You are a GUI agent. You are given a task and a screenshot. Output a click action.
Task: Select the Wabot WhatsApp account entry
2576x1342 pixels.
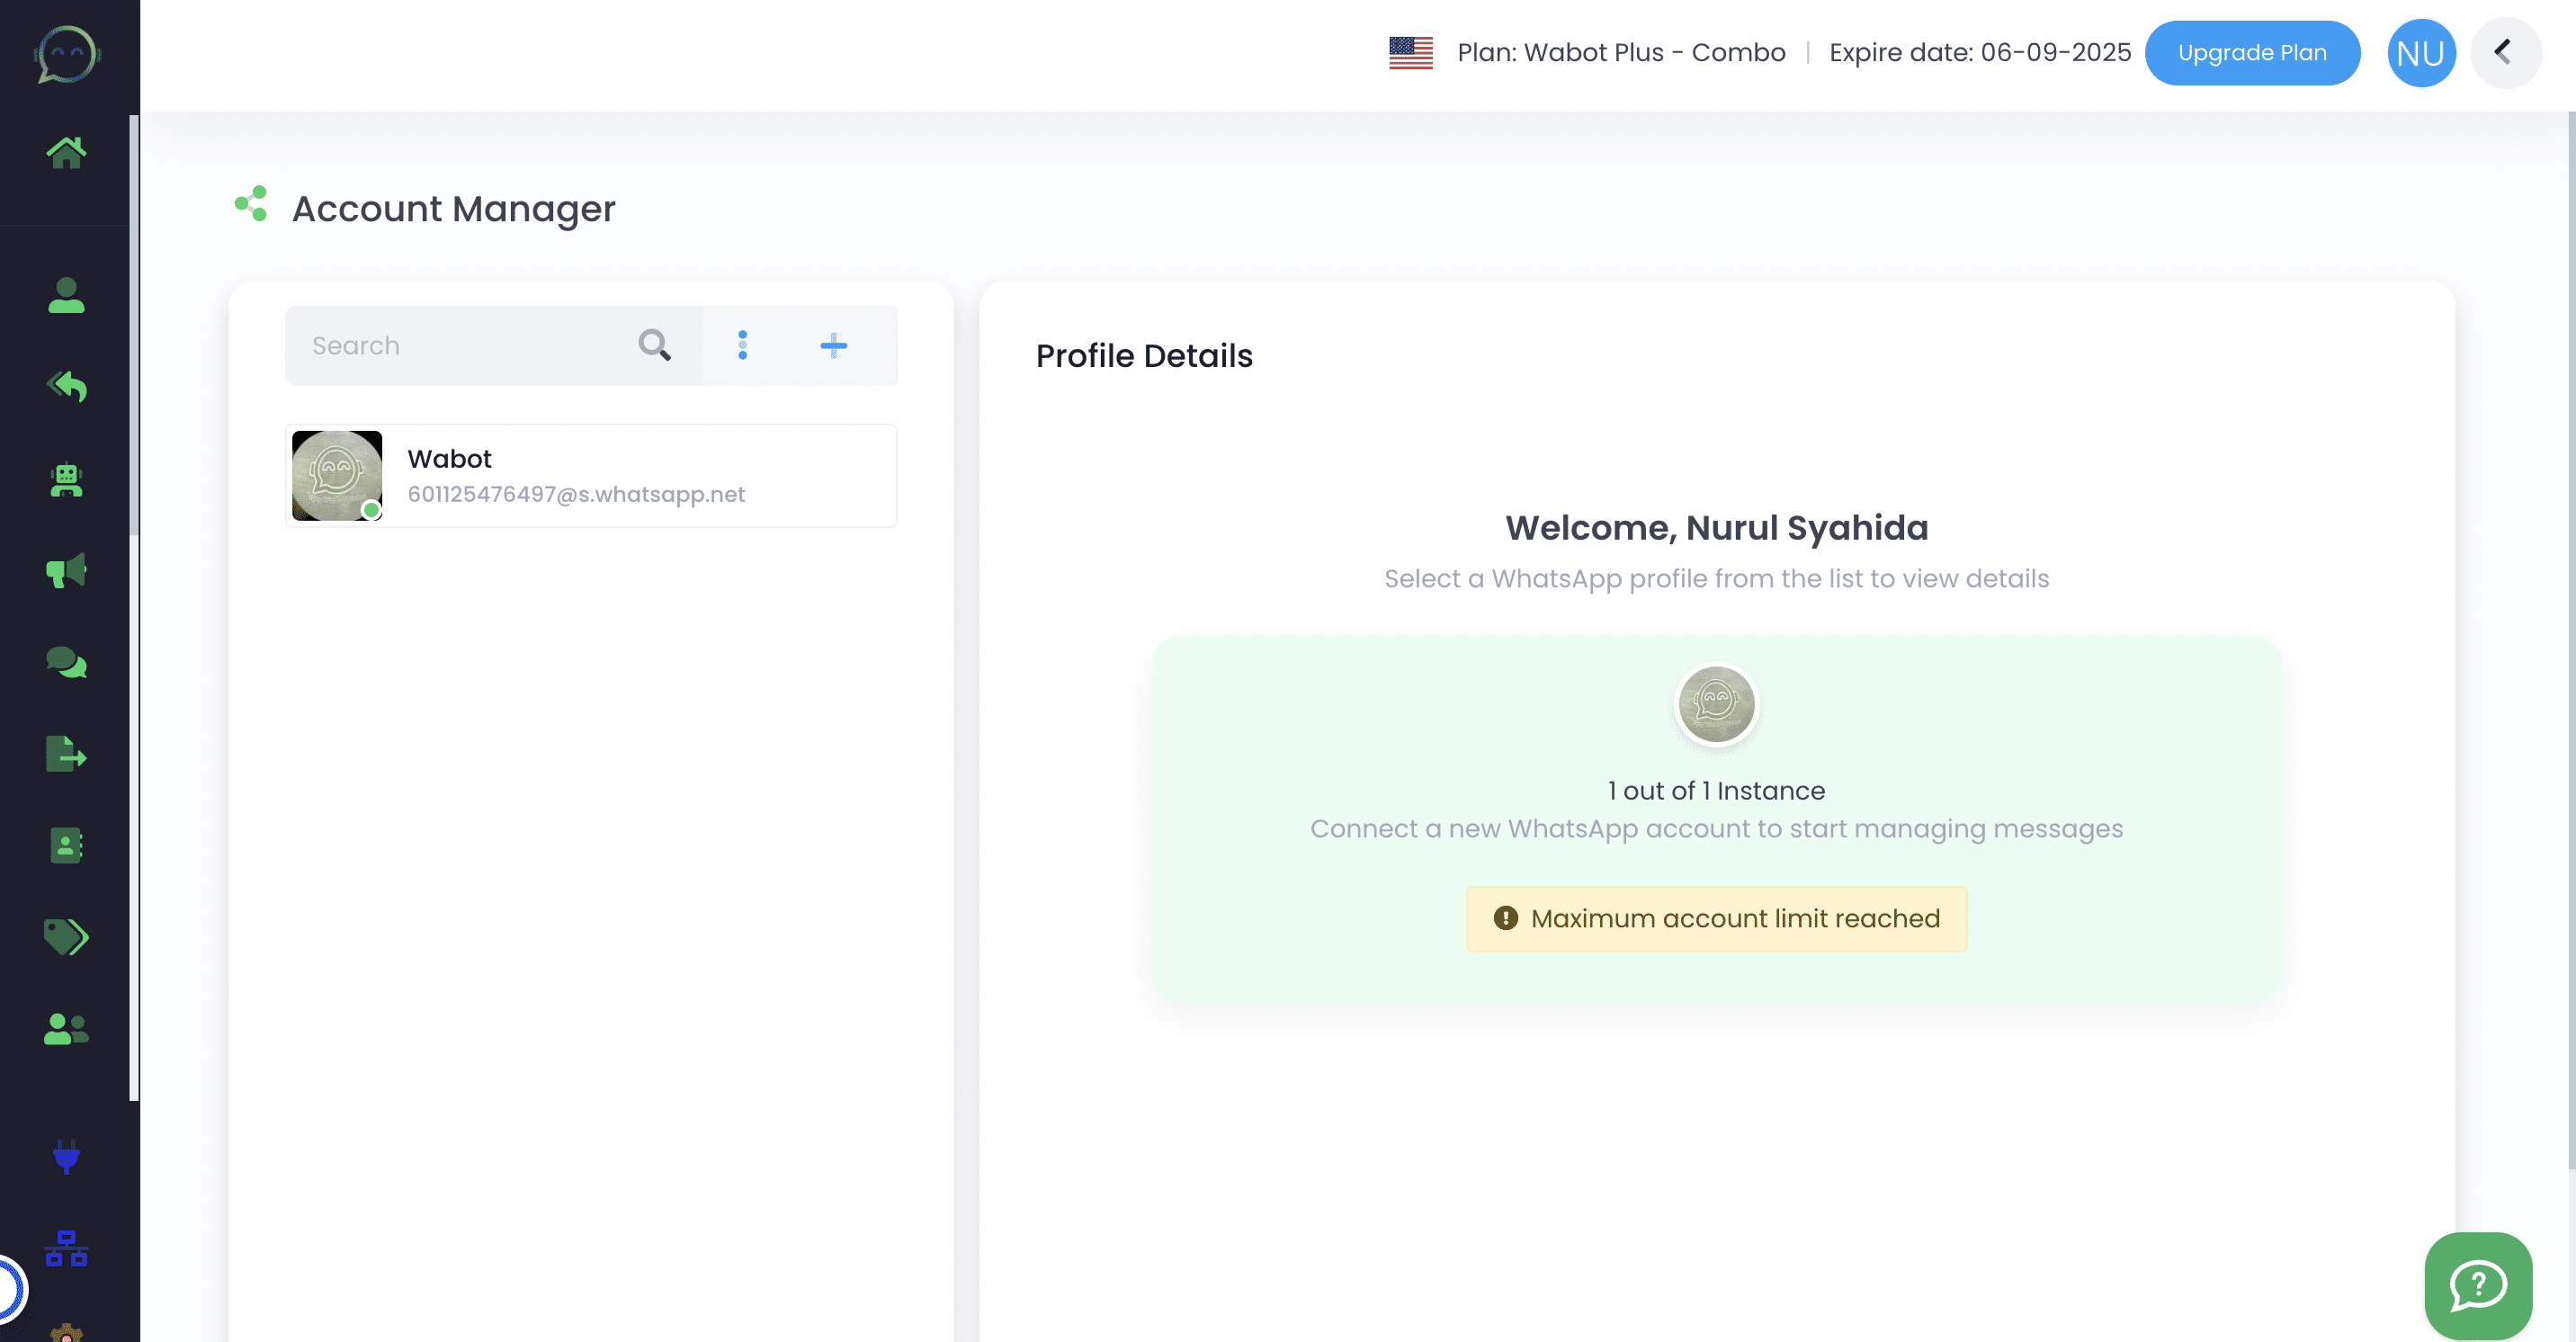pos(590,476)
